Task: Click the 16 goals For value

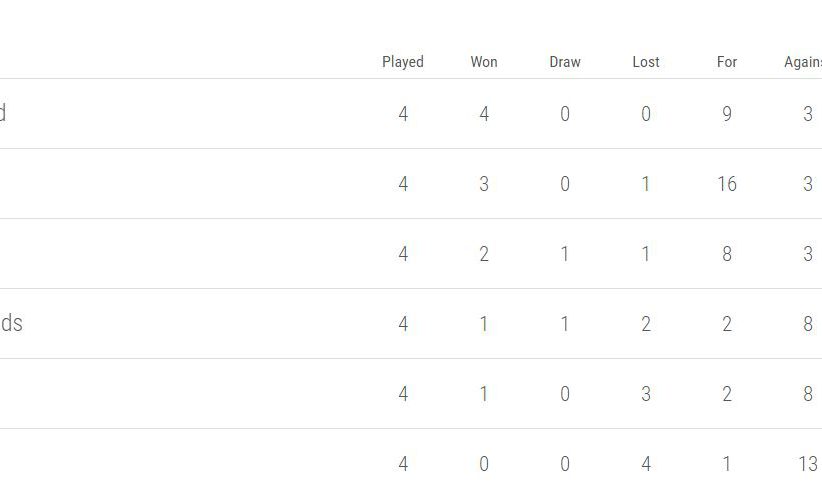Action: click(727, 184)
